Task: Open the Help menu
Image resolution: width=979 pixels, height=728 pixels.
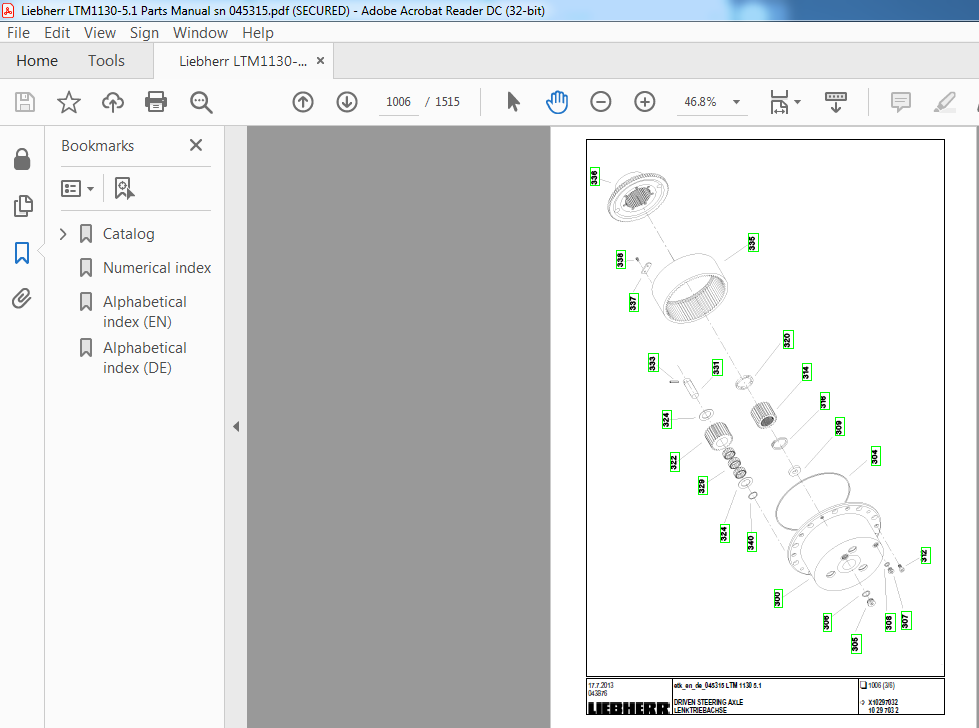Action: click(x=258, y=32)
